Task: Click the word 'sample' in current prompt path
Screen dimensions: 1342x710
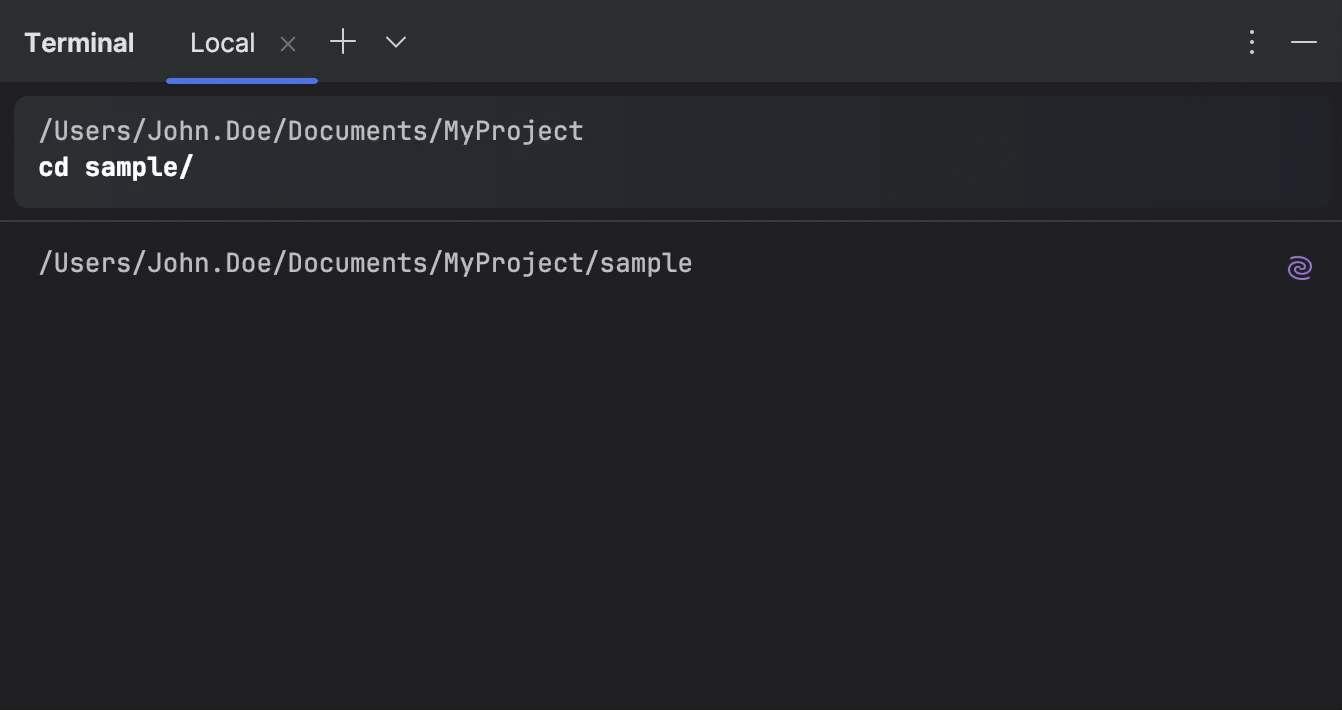Action: click(x=646, y=263)
